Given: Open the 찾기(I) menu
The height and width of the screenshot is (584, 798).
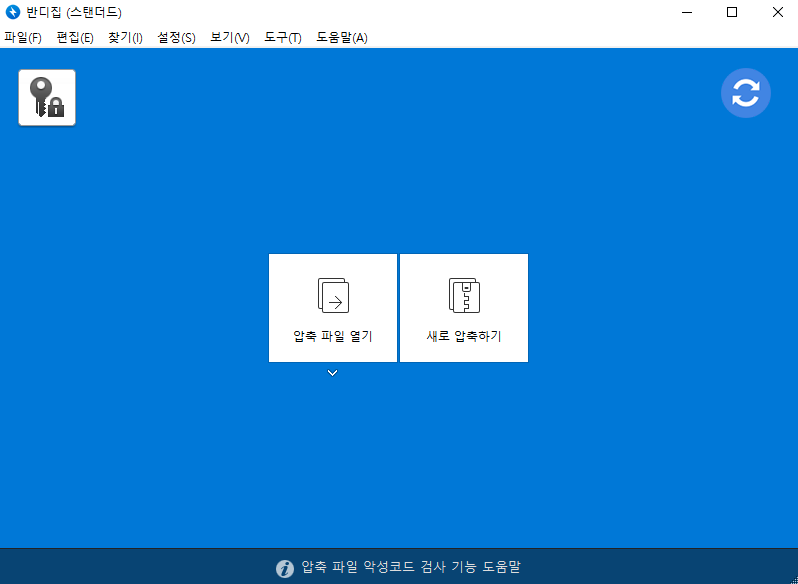Looking at the screenshot, I should (125, 38).
